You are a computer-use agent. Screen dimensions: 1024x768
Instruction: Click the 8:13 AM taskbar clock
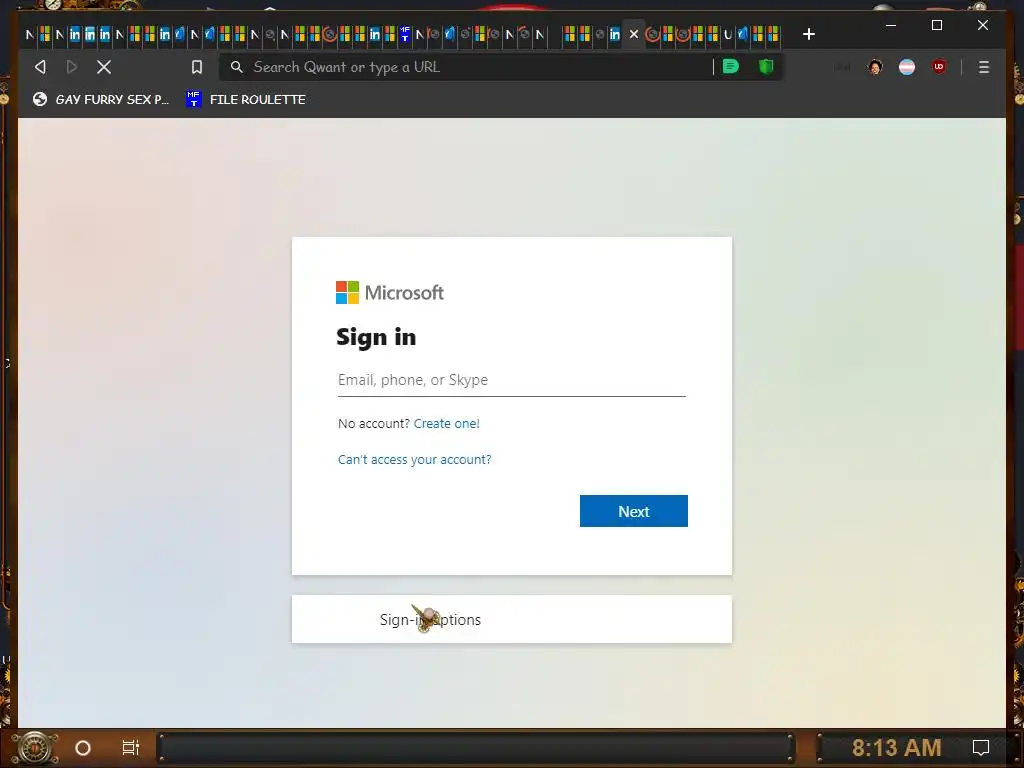point(896,747)
